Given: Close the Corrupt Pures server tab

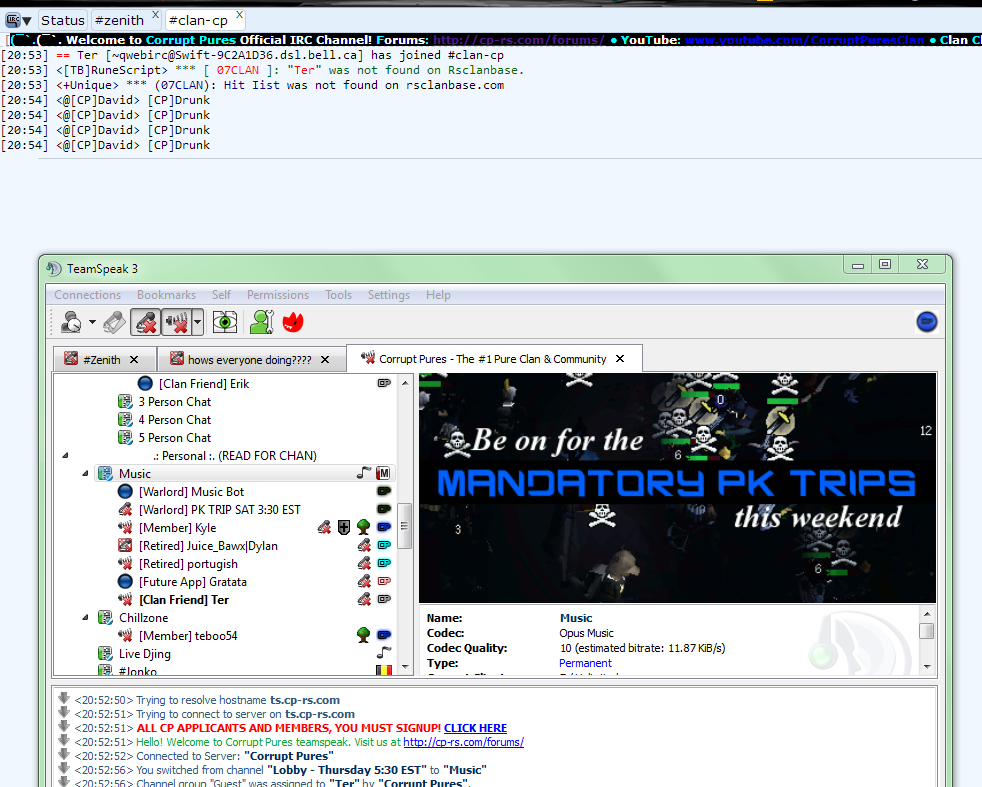Looking at the screenshot, I should pos(620,359).
